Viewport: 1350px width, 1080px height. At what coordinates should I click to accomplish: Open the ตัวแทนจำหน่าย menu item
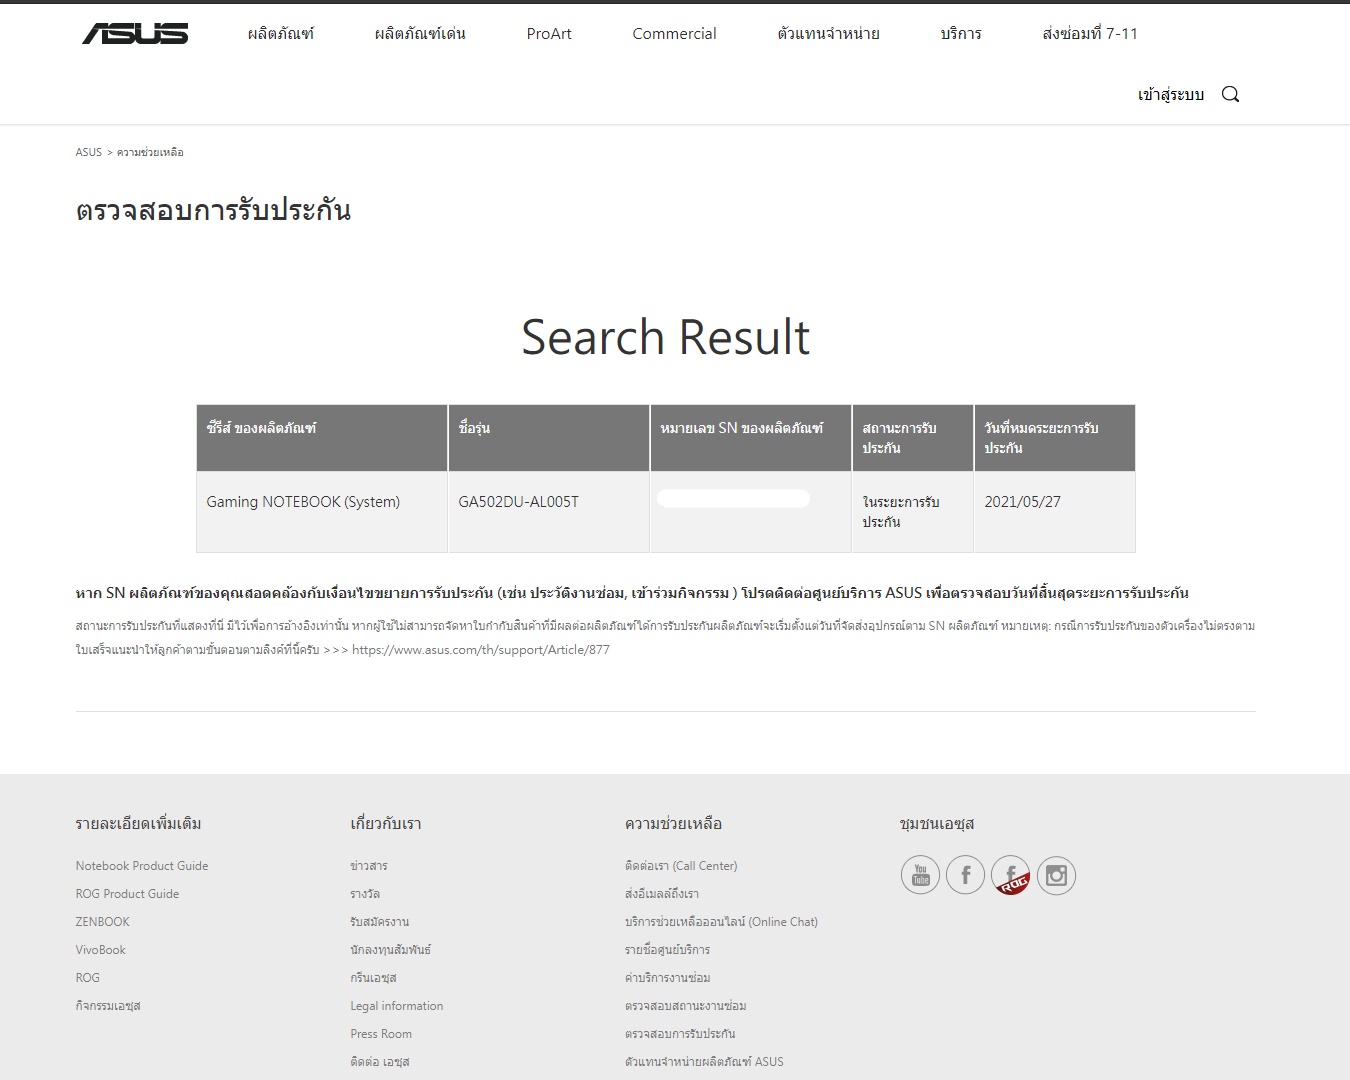828,34
